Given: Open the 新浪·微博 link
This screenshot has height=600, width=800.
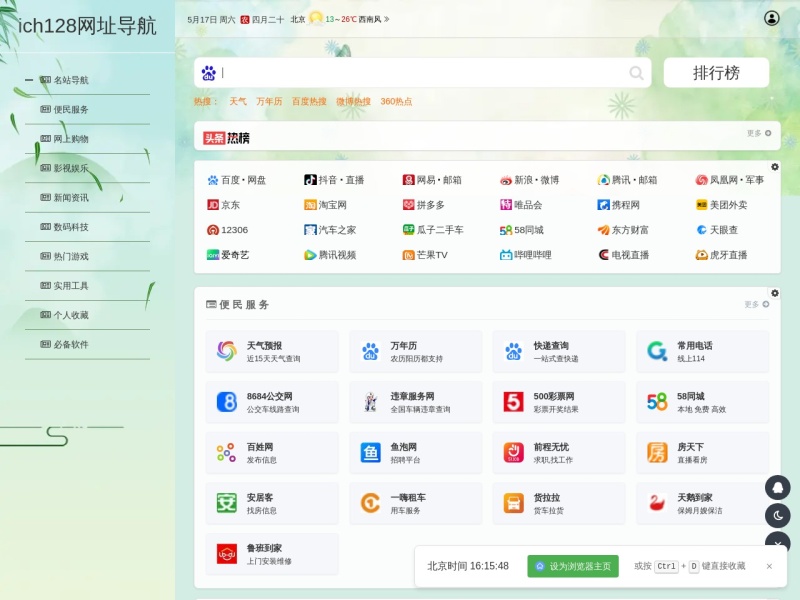Looking at the screenshot, I should click(530, 180).
